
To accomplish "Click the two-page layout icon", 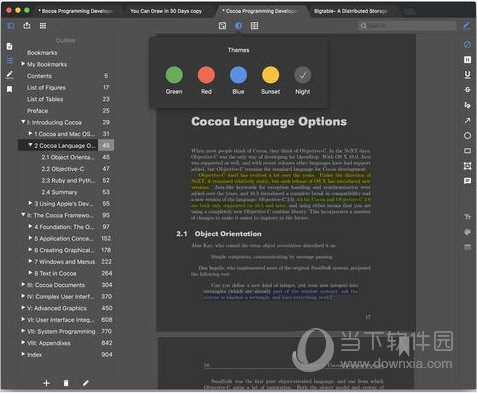I will tap(254, 26).
